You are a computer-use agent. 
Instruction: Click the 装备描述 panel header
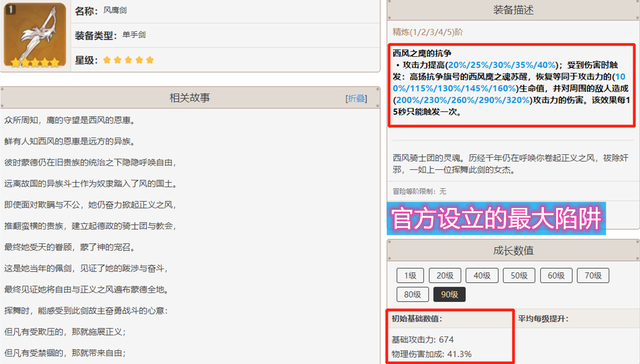[513, 10]
